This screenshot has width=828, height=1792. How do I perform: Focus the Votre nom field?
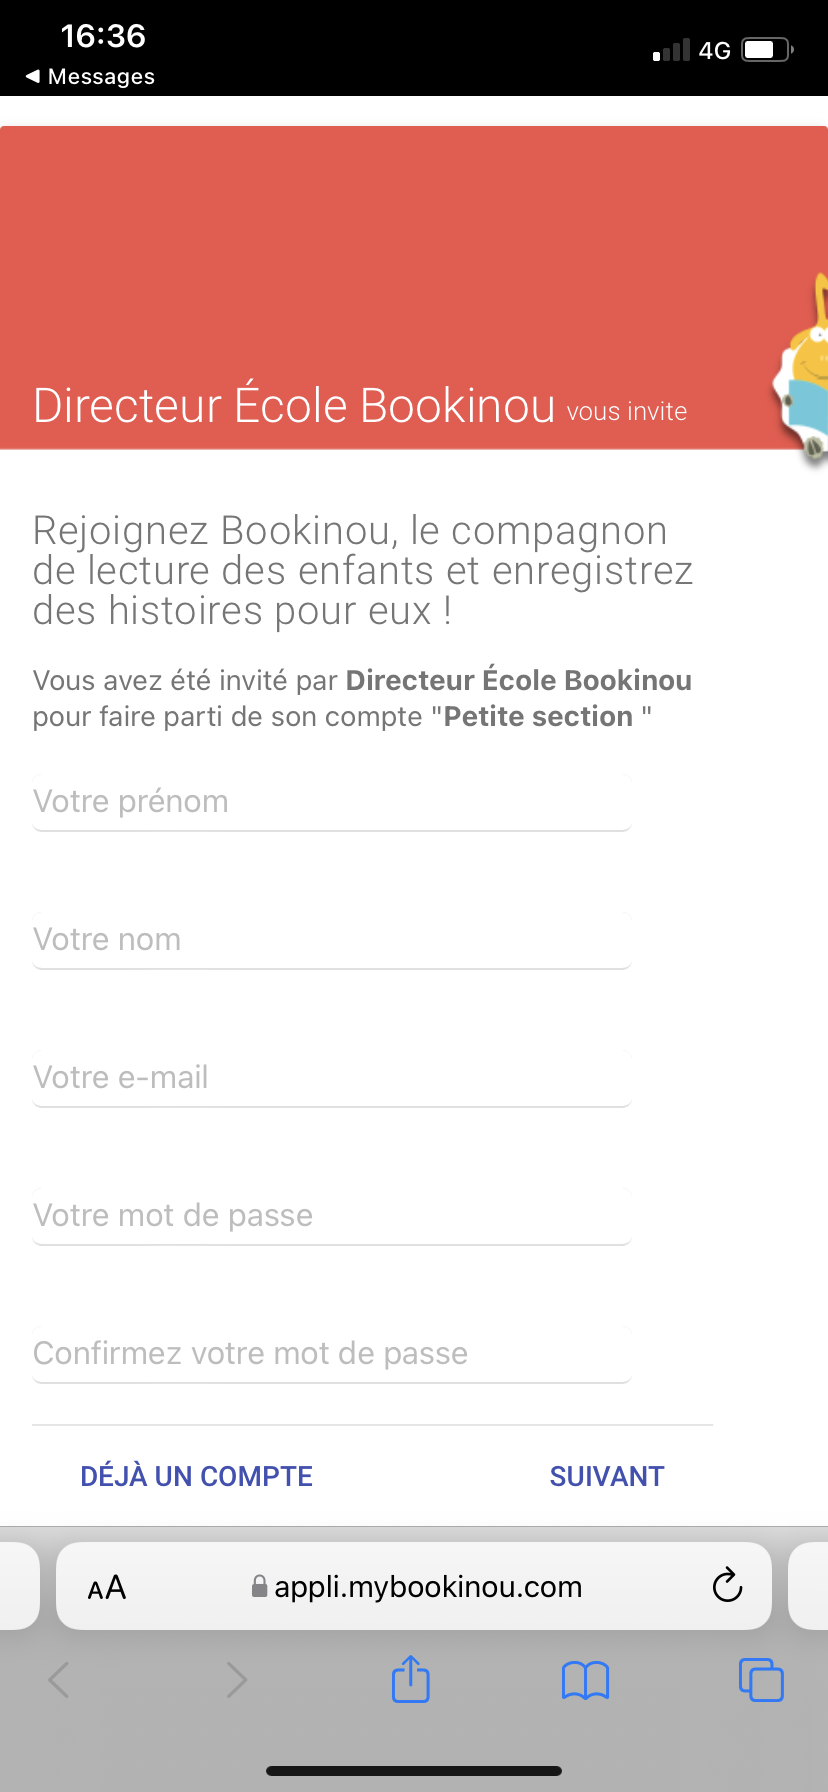[332, 940]
